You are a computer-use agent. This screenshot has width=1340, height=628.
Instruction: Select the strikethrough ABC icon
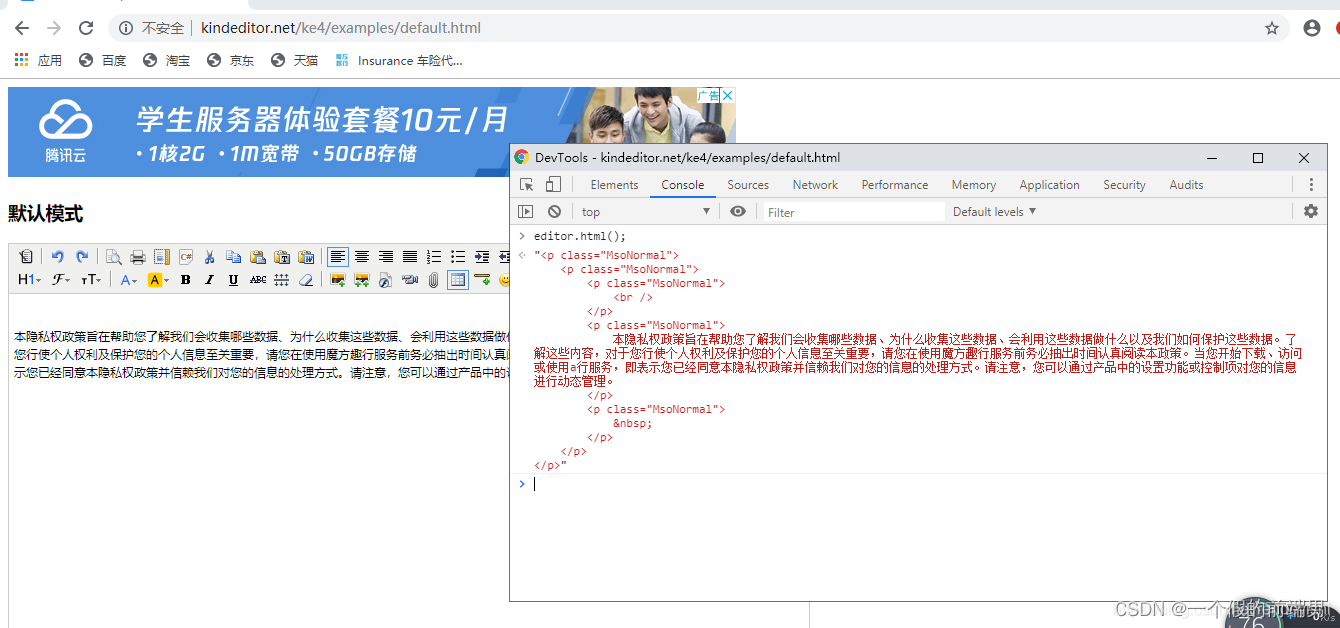point(257,280)
